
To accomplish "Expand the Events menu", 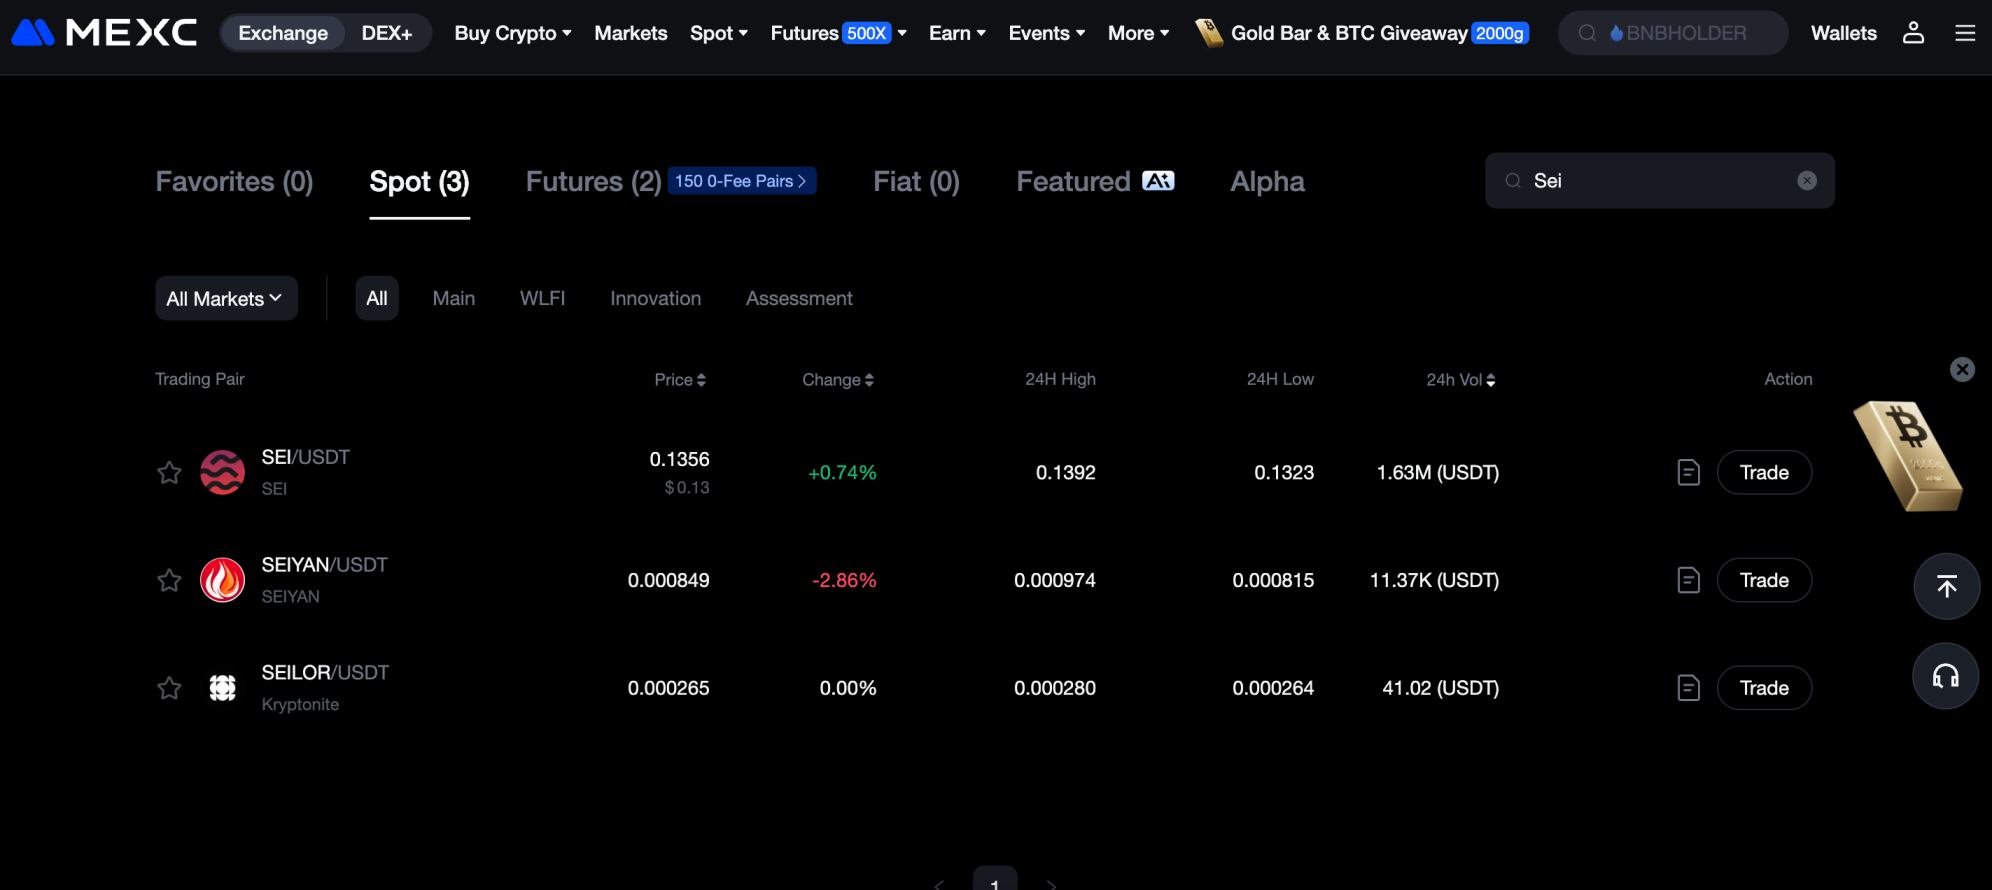I will [1047, 33].
